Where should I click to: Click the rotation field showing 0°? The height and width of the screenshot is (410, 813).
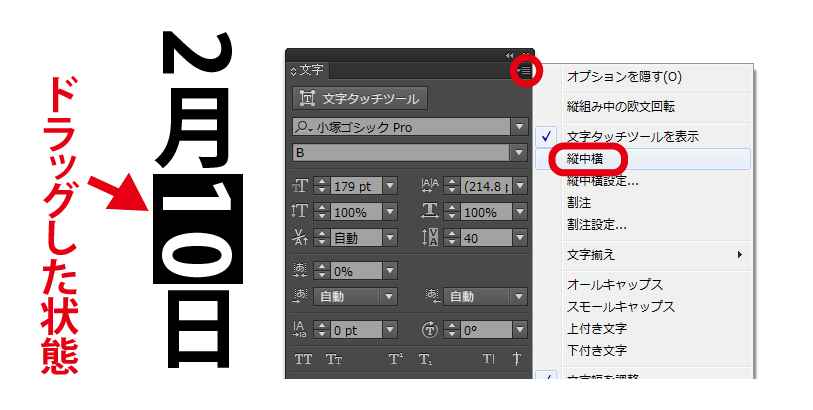(x=486, y=329)
